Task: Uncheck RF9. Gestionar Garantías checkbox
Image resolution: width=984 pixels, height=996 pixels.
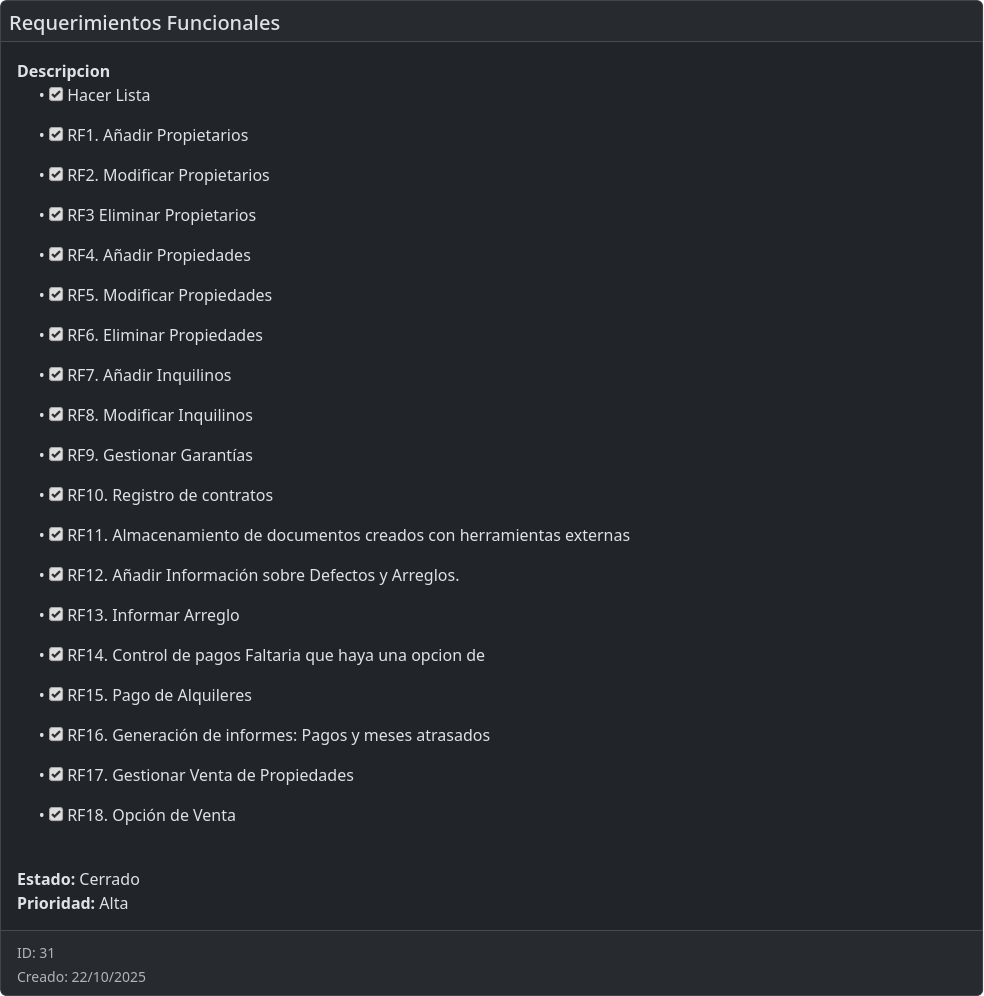Action: pyautogui.click(x=56, y=455)
